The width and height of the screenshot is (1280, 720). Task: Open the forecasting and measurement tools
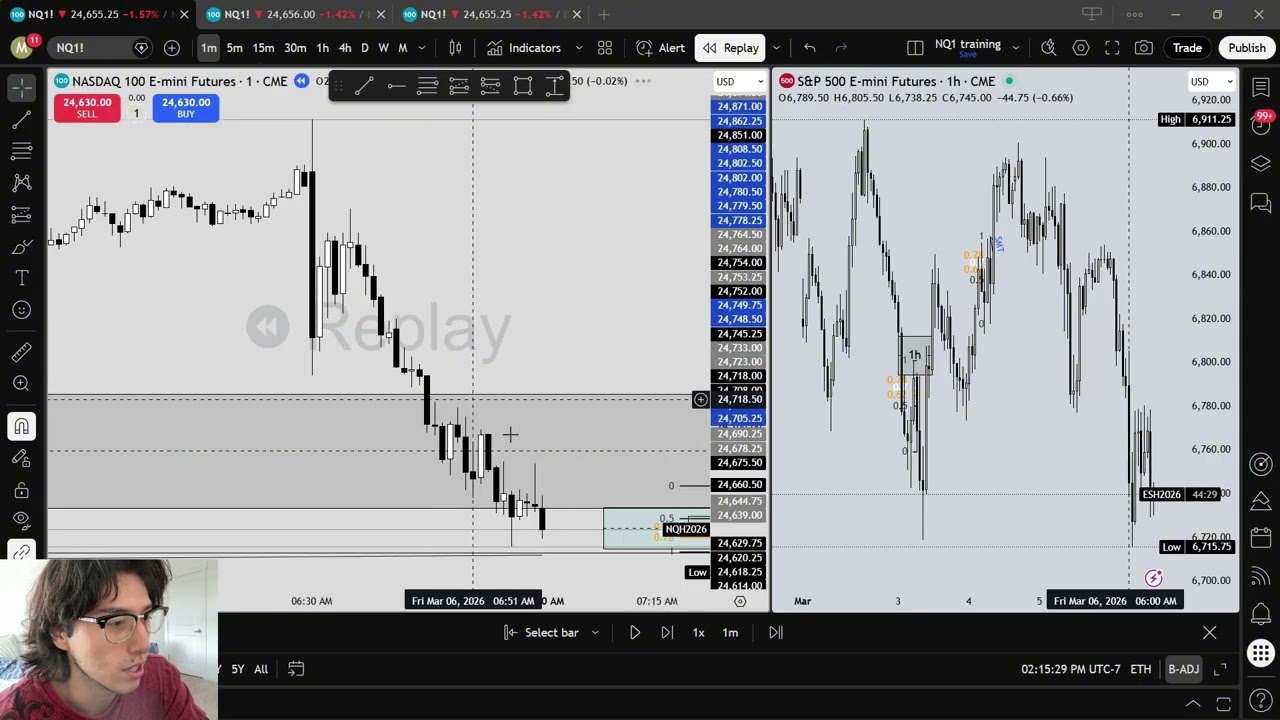click(21, 215)
